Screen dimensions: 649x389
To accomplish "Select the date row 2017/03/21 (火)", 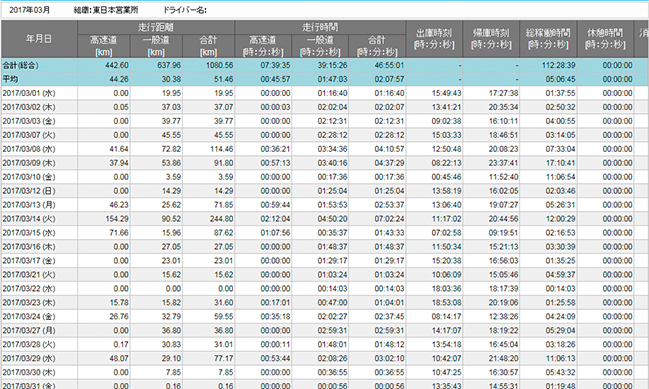I will click(x=29, y=275).
